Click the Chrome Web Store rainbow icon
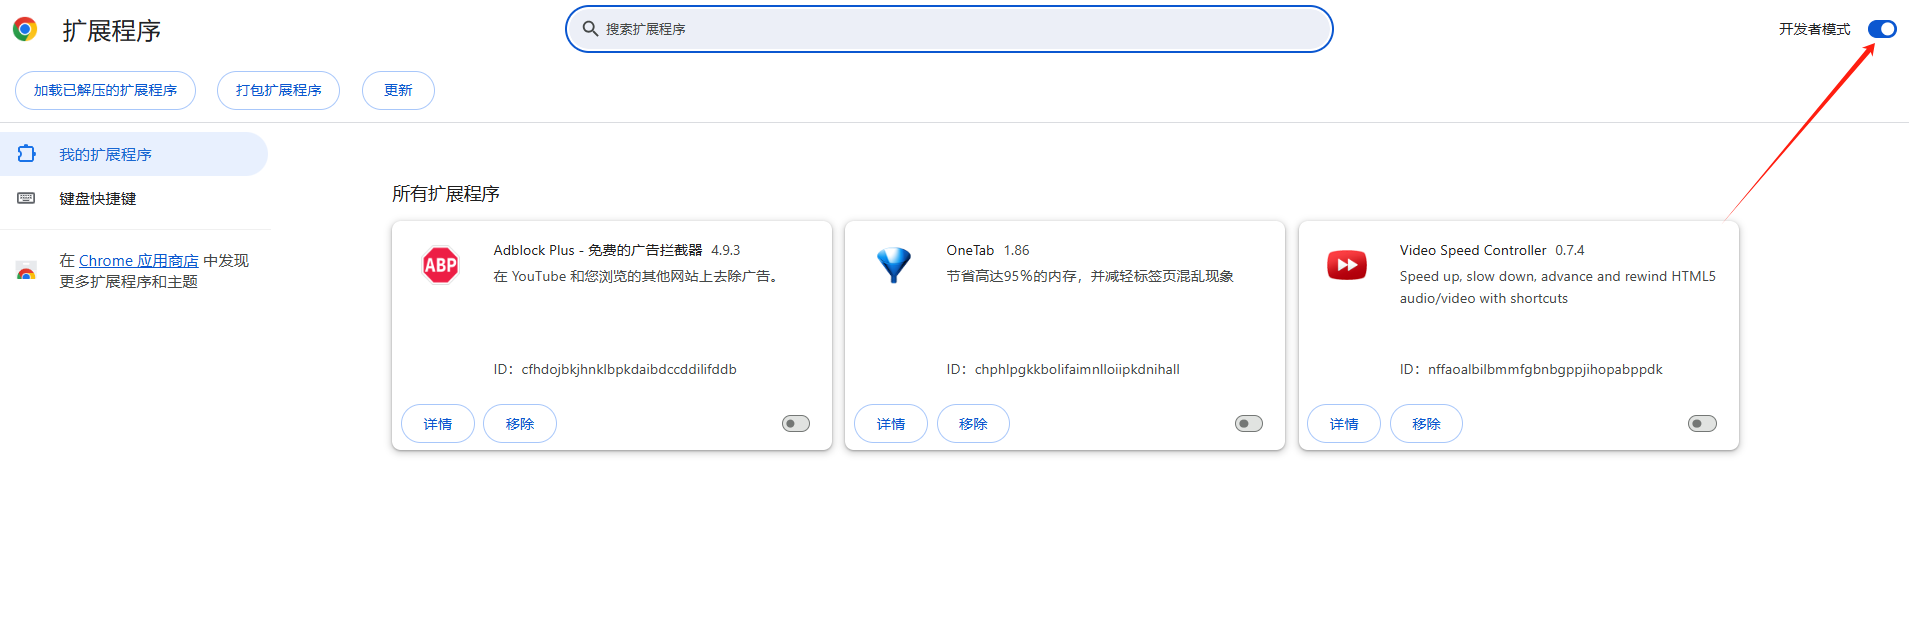1909x627 pixels. (x=27, y=271)
